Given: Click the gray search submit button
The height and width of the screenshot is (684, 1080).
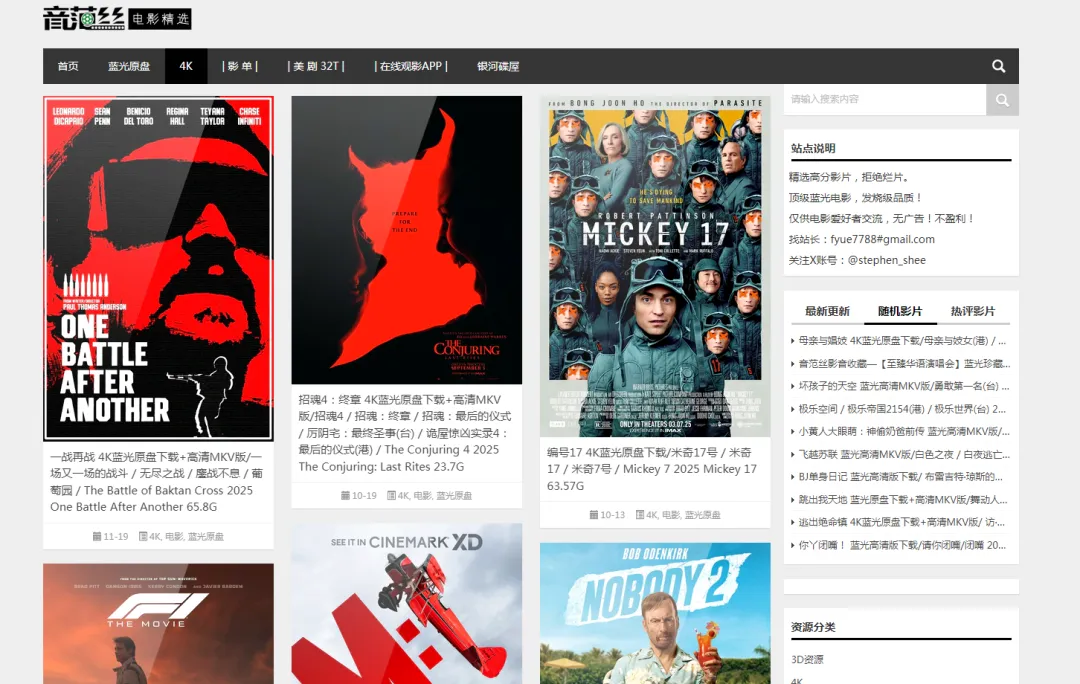Looking at the screenshot, I should click(1002, 100).
